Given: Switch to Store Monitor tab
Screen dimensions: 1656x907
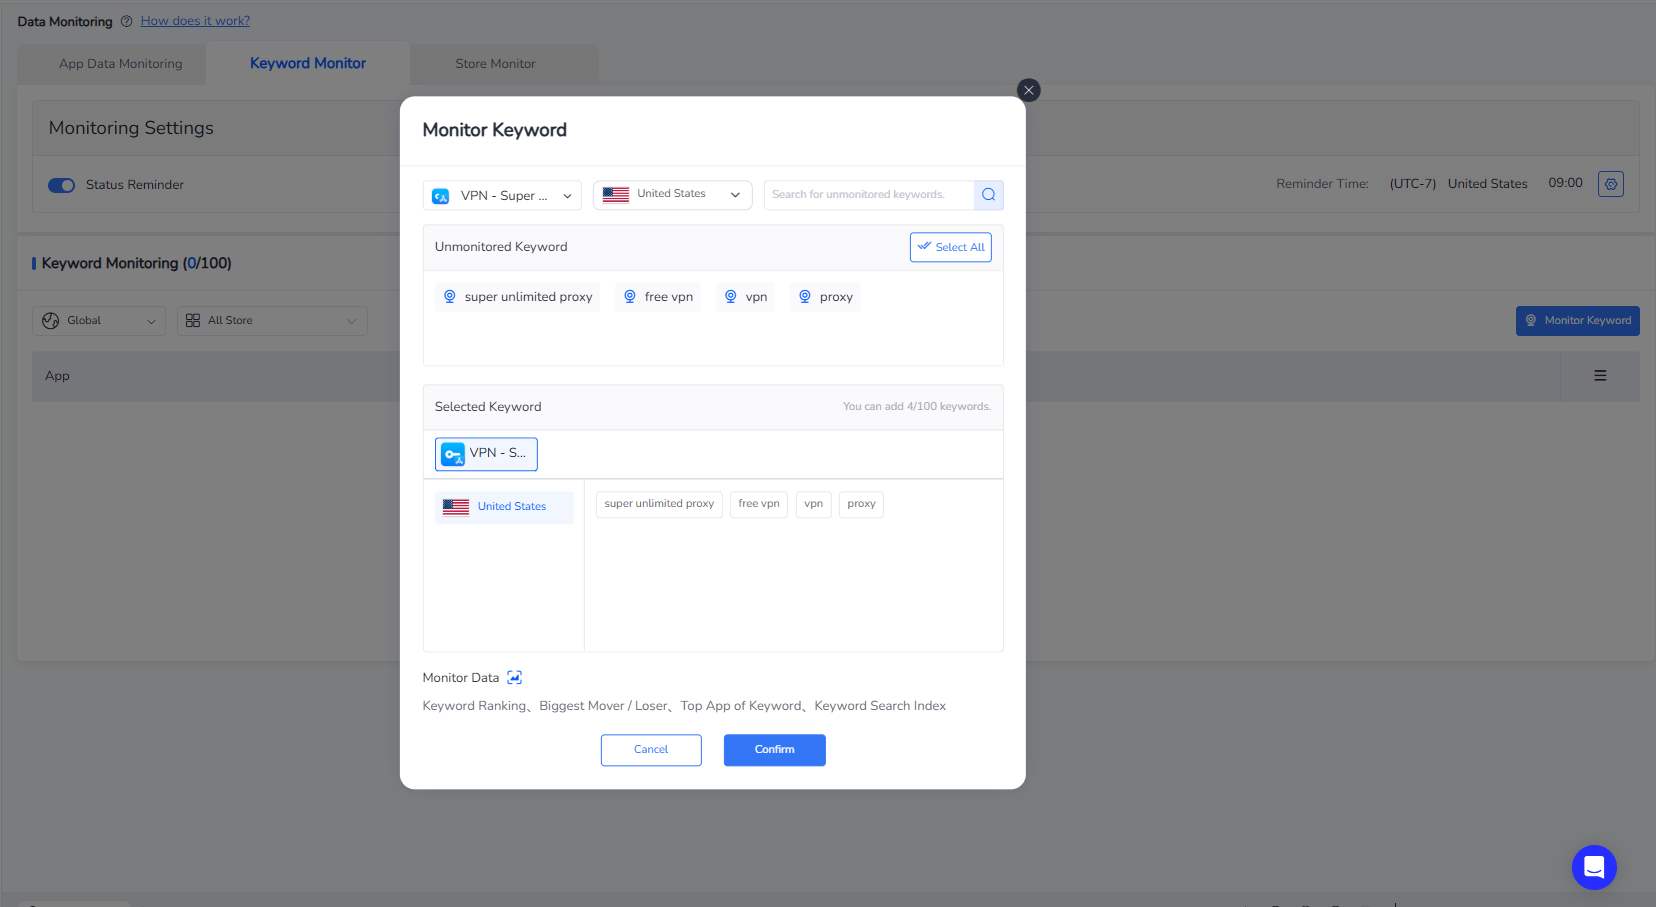Looking at the screenshot, I should point(495,64).
